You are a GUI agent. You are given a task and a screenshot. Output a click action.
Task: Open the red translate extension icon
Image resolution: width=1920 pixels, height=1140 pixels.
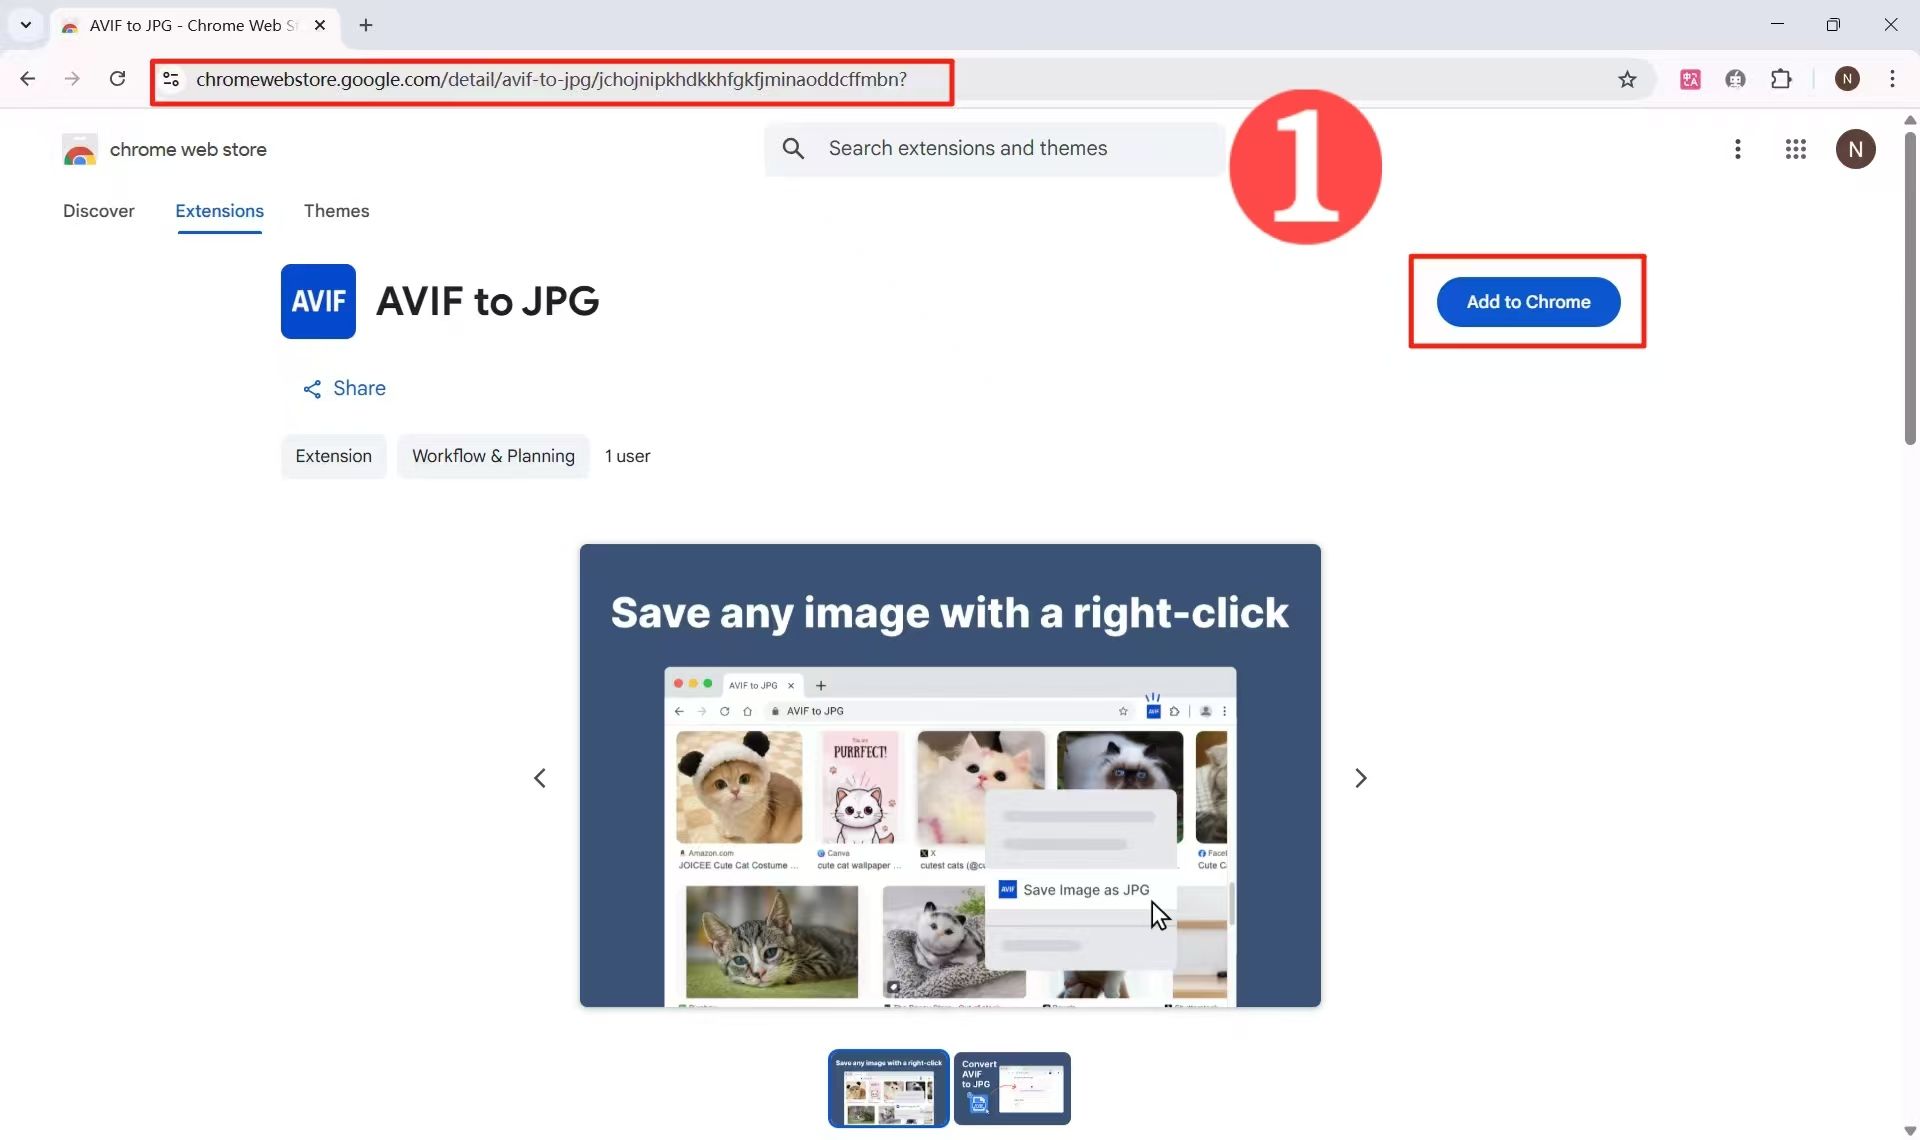[1690, 79]
